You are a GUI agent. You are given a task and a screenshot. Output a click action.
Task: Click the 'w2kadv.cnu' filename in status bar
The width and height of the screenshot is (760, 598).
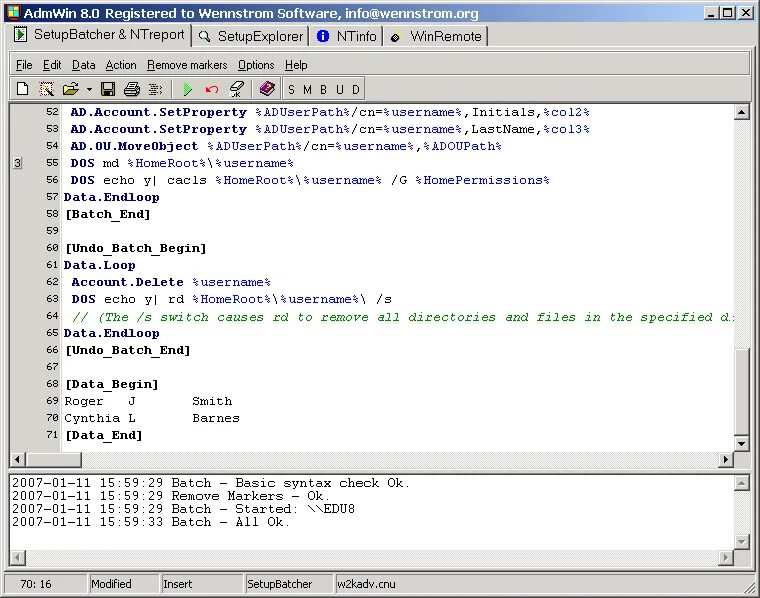pyautogui.click(x=366, y=584)
